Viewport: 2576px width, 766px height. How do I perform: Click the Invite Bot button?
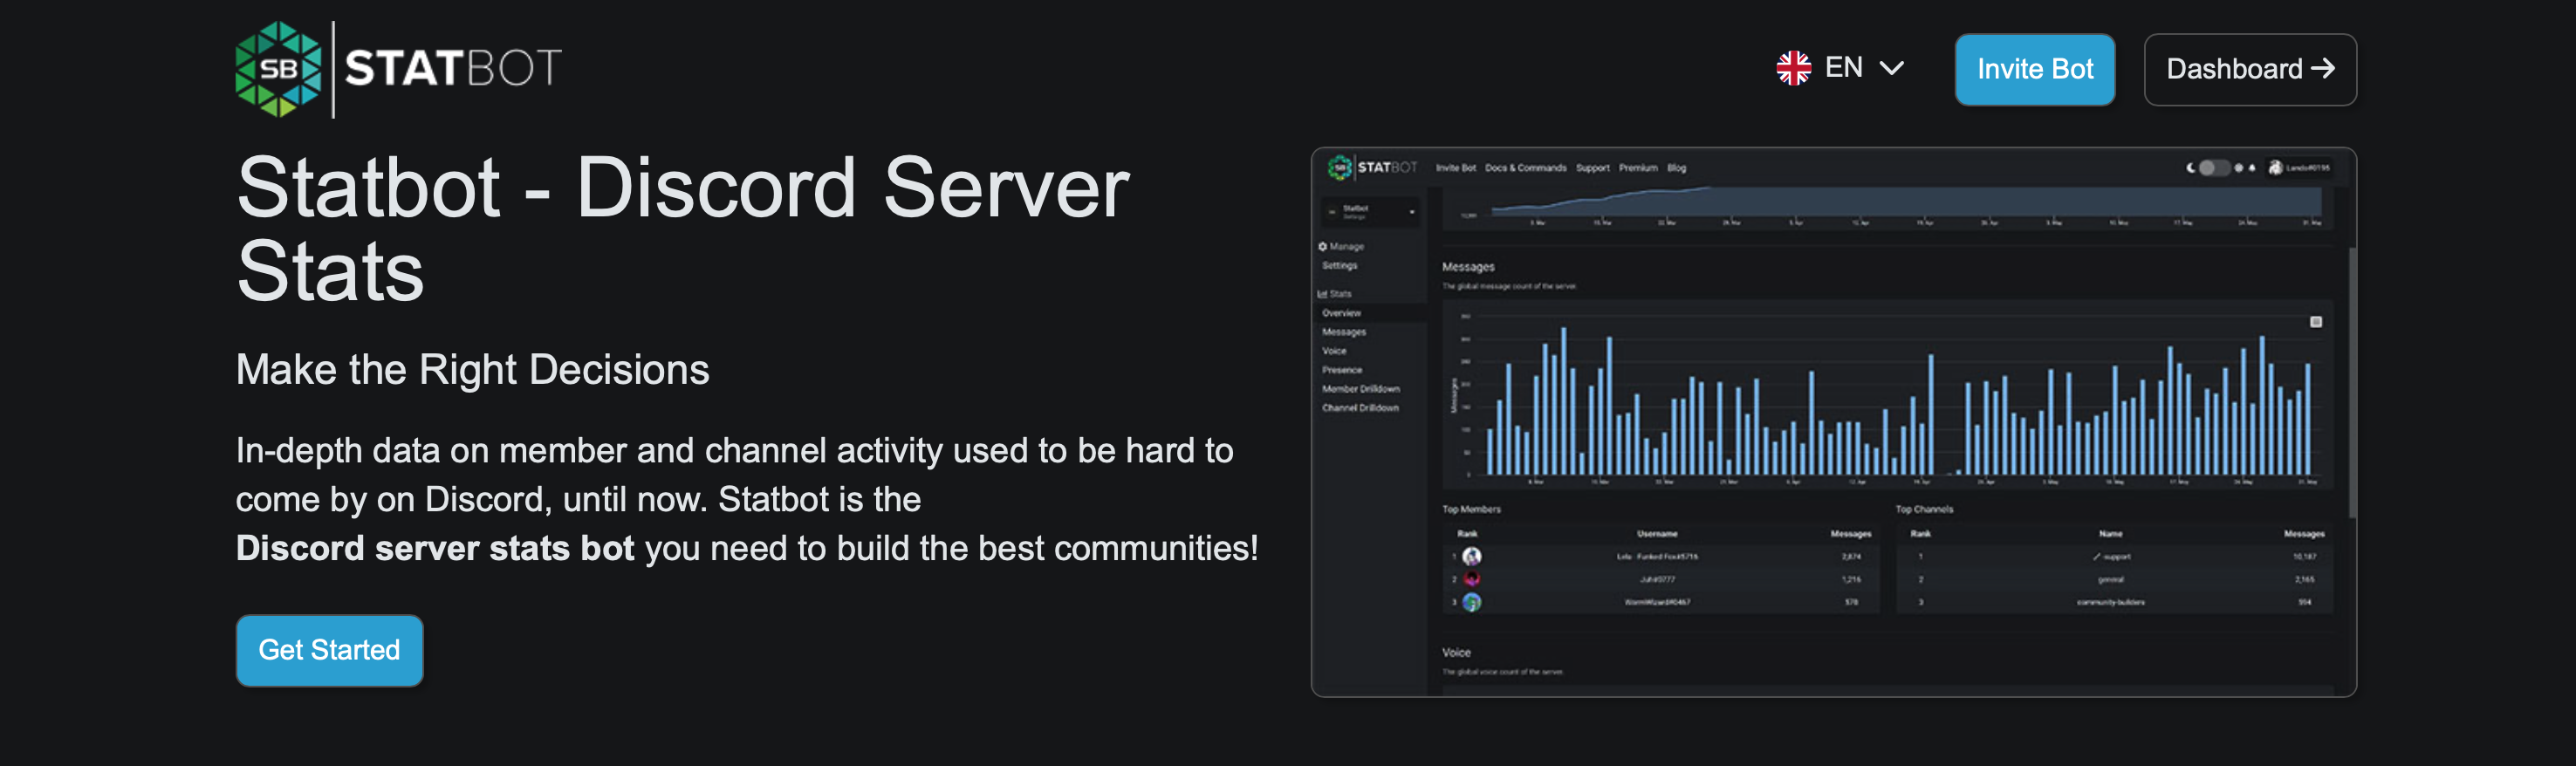tap(2034, 69)
